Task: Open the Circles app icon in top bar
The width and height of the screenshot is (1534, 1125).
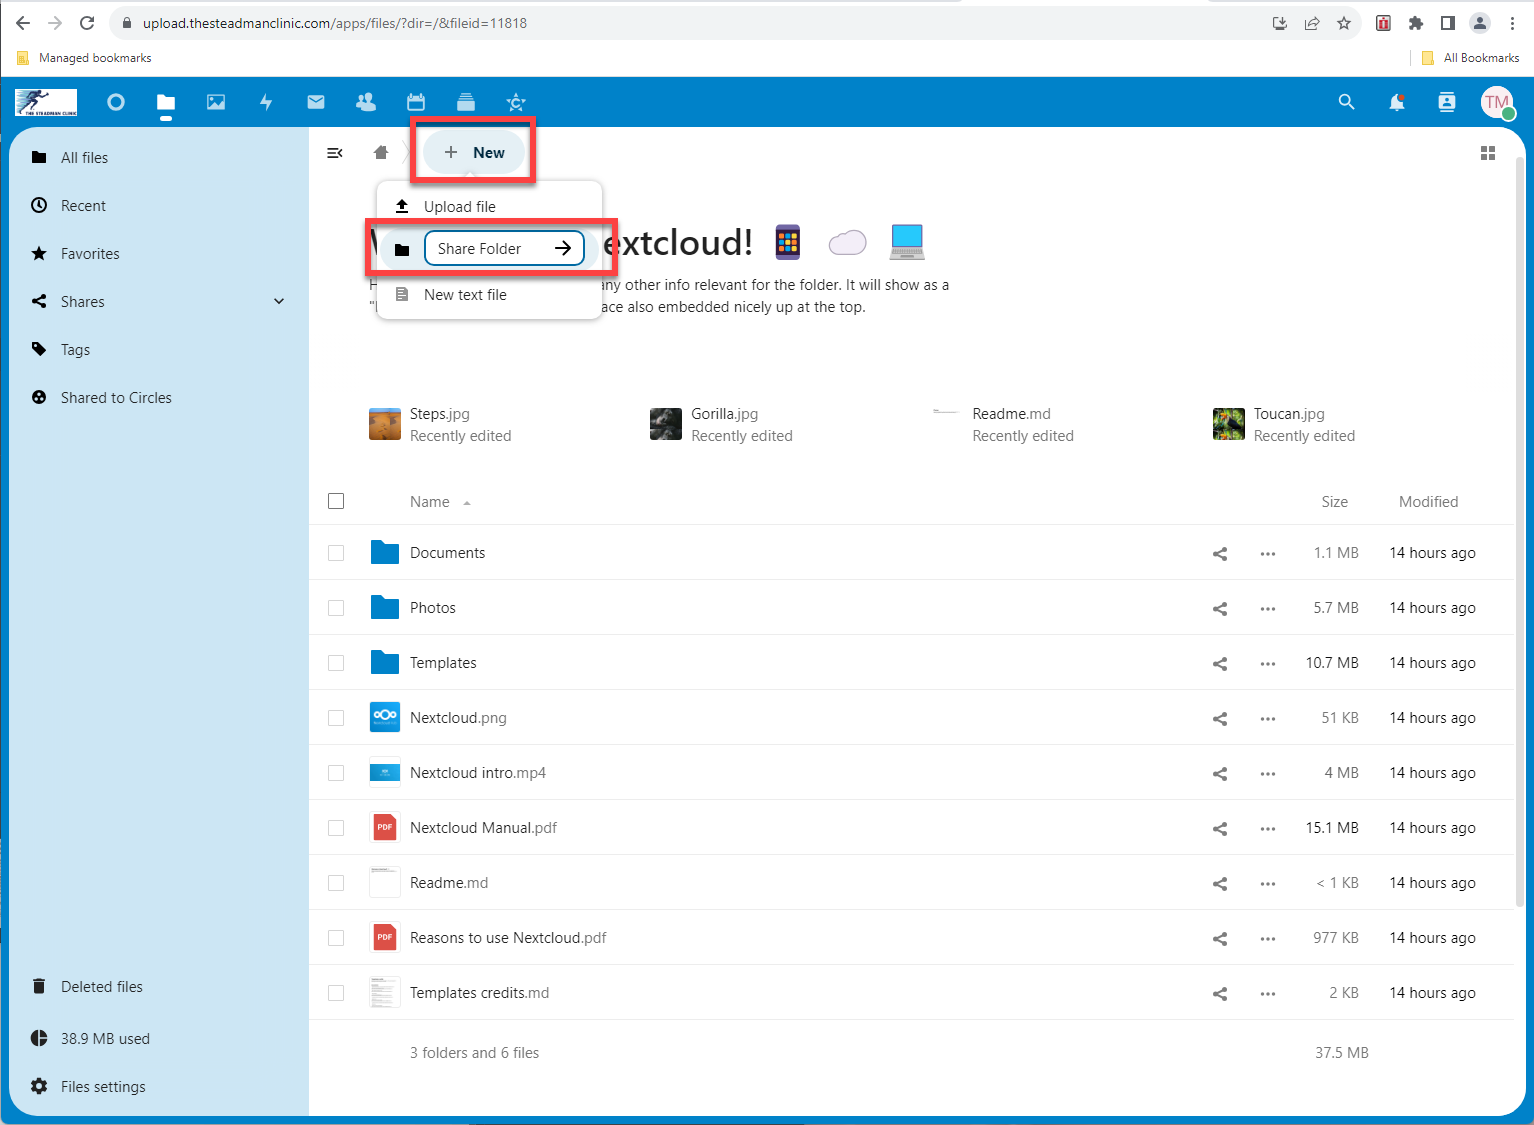Action: (516, 102)
